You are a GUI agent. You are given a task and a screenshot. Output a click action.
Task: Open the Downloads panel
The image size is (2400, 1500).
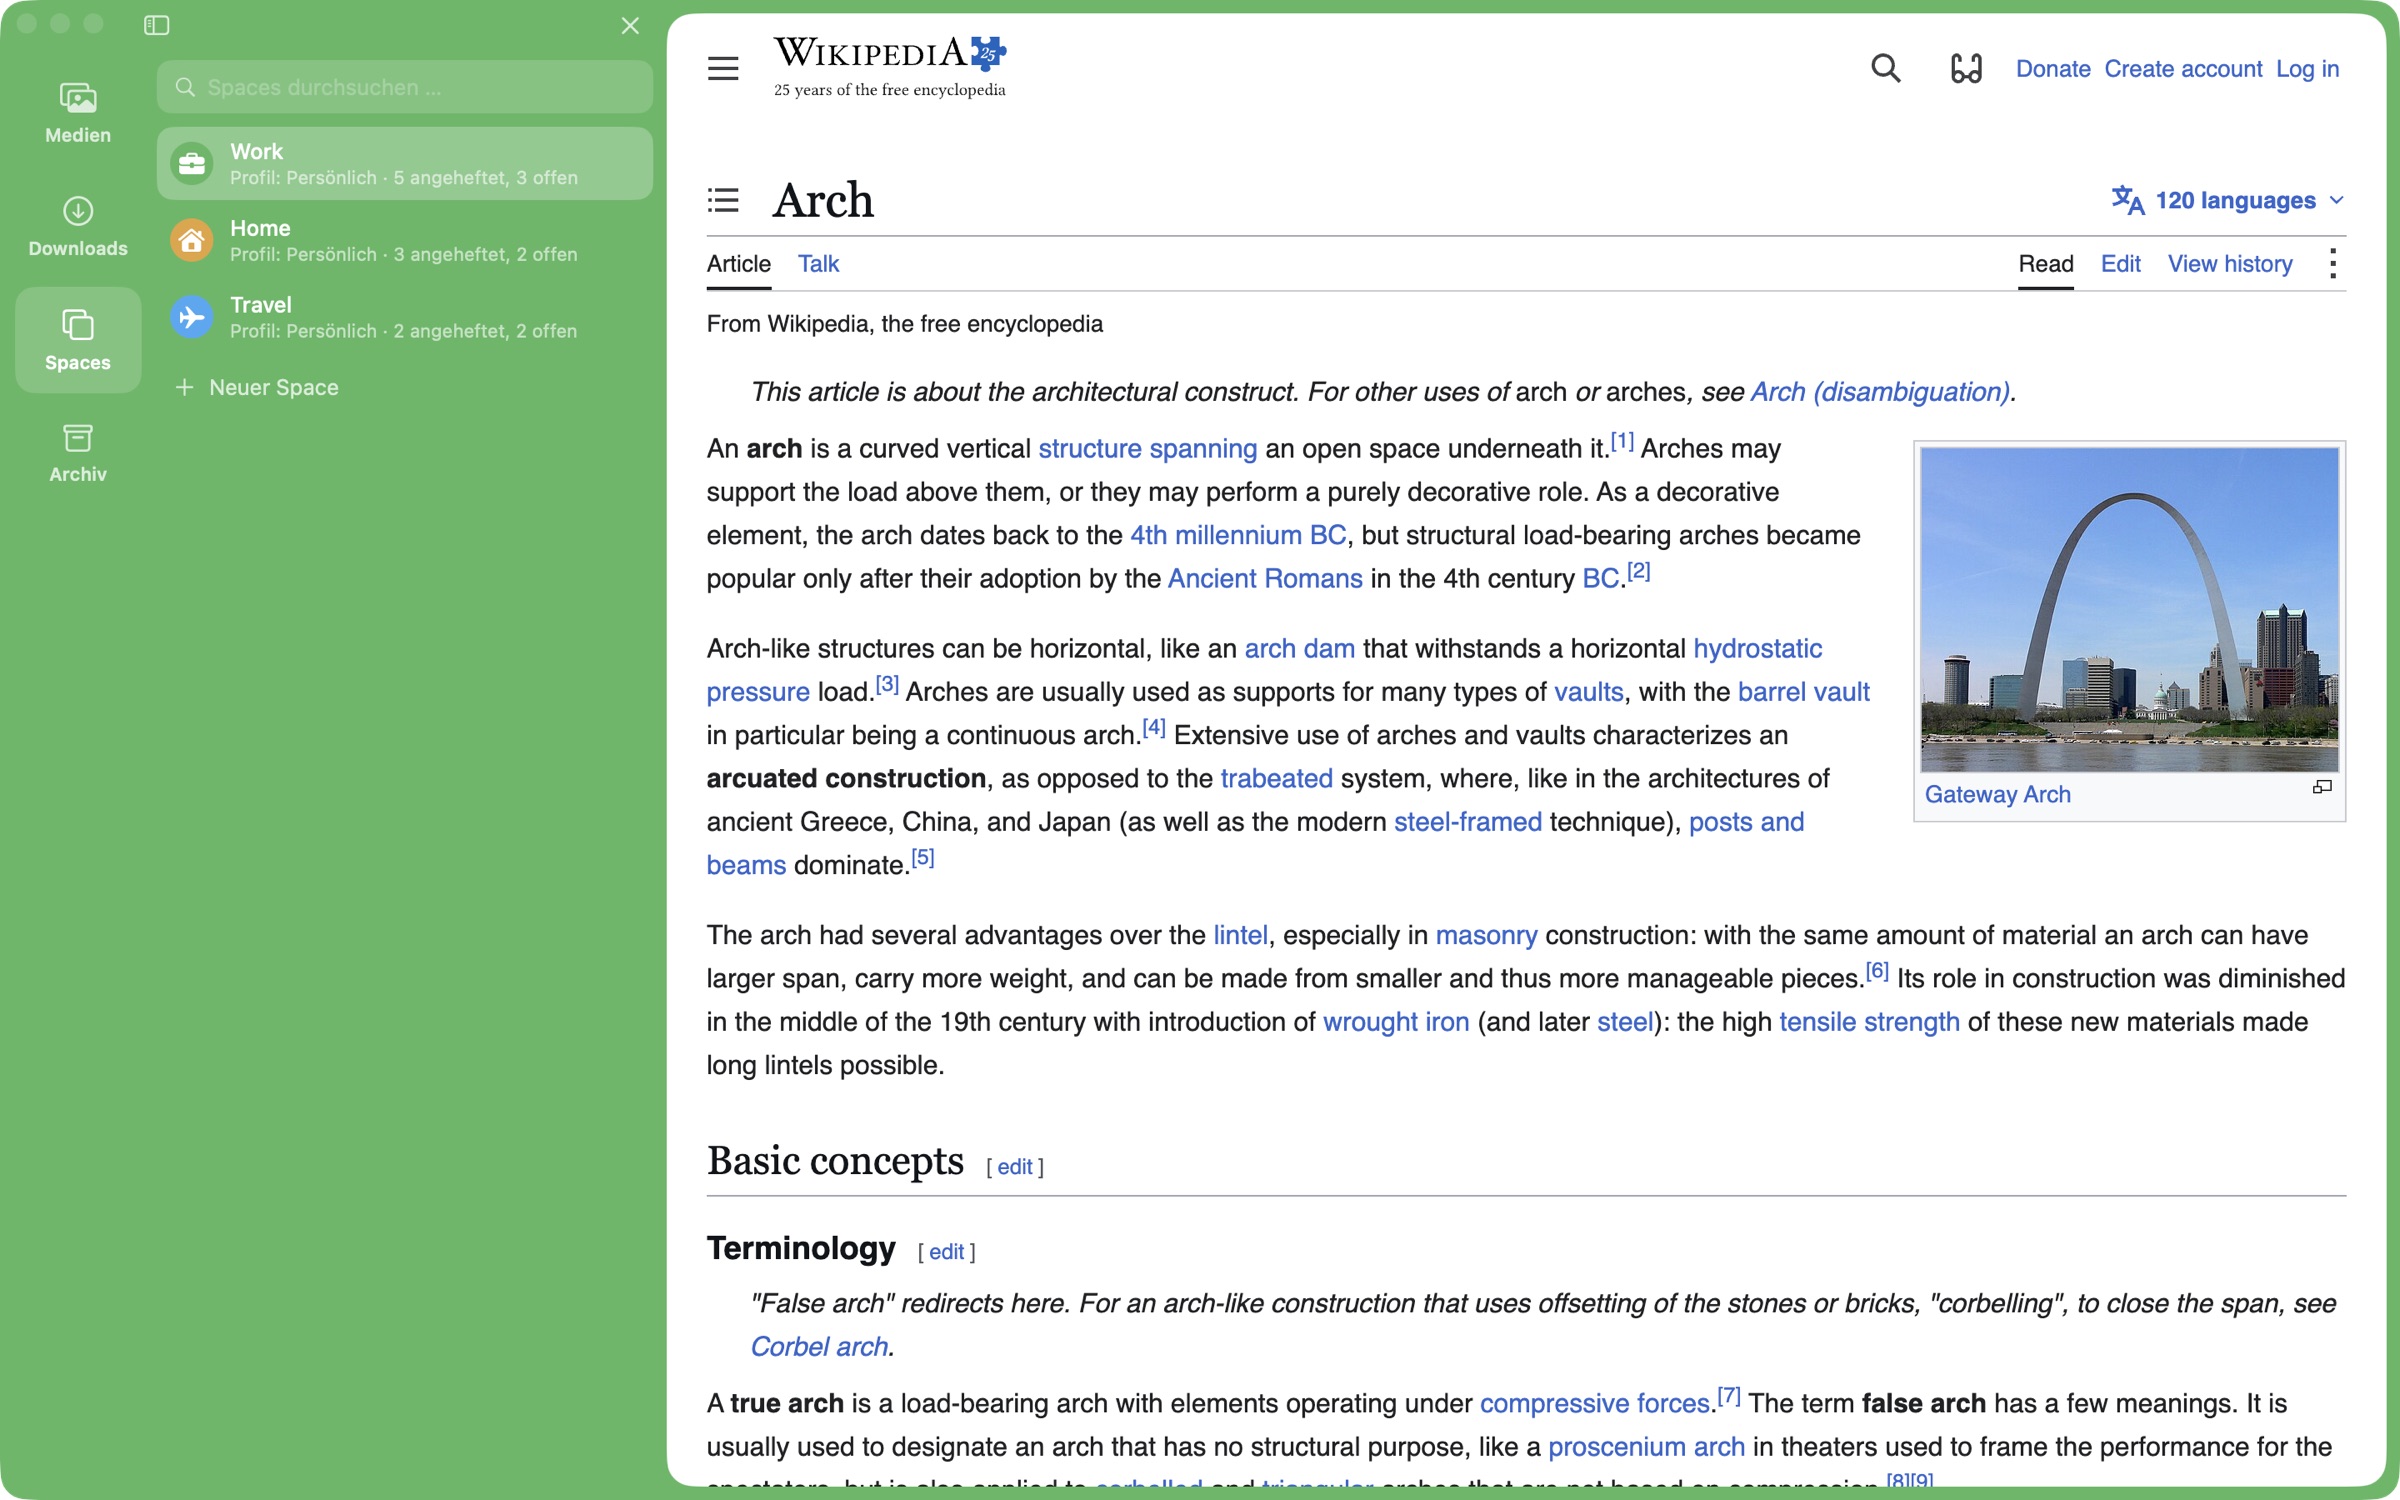(78, 227)
